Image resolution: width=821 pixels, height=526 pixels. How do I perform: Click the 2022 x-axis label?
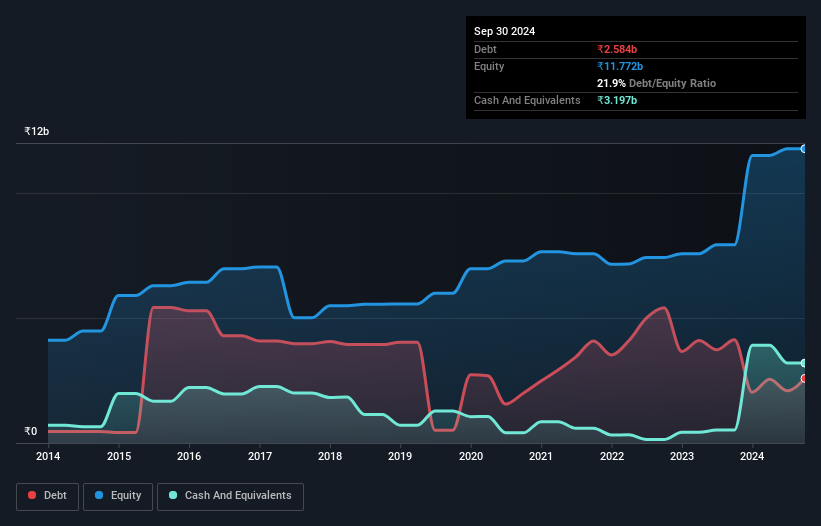[612, 456]
